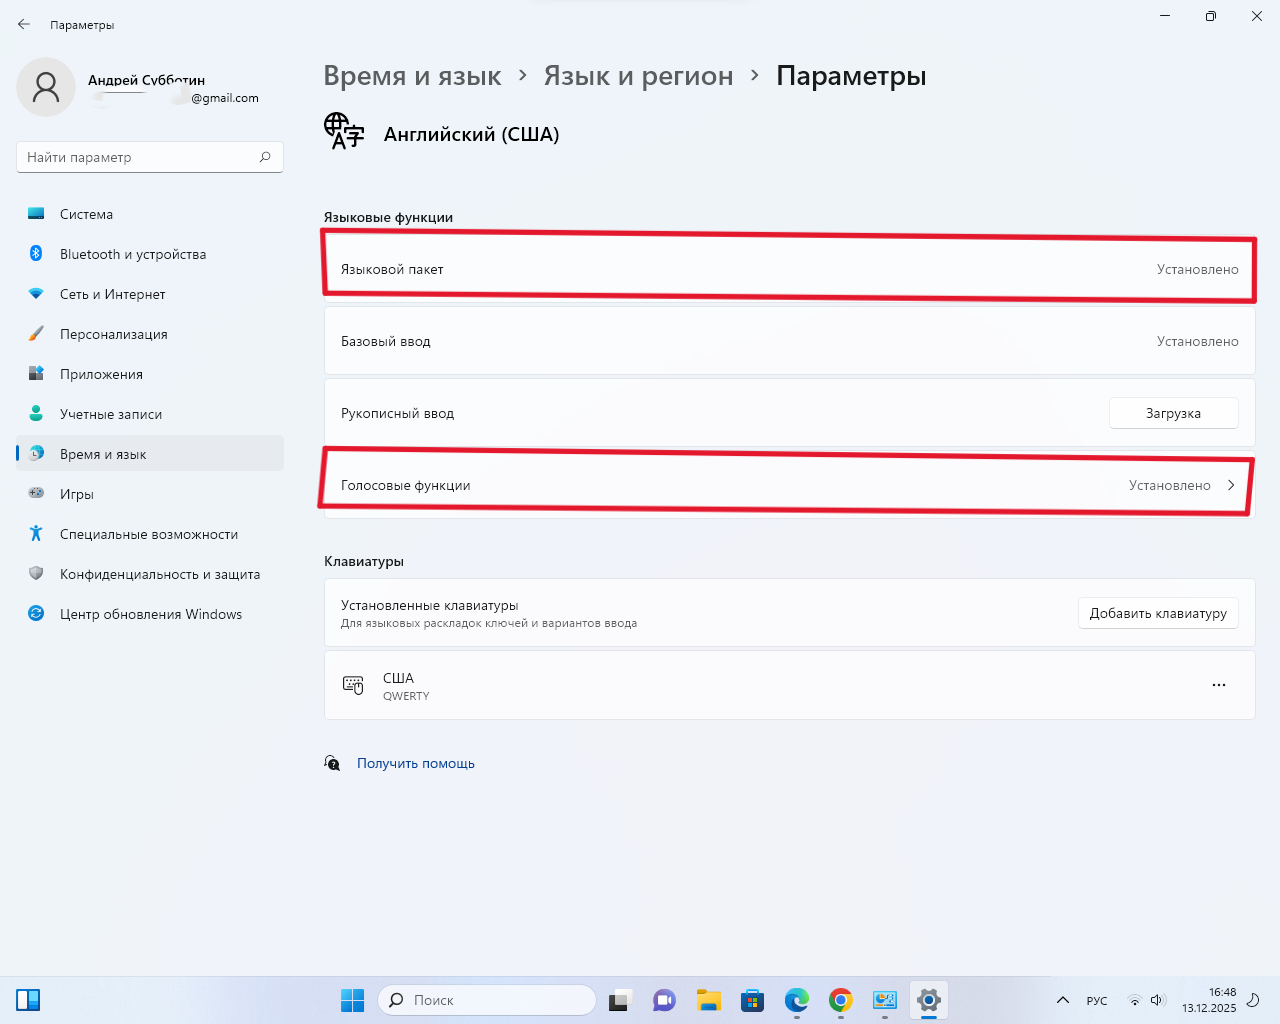Click the Добавить клавиатуру button
Viewport: 1280px width, 1024px height.
pyautogui.click(x=1158, y=613)
